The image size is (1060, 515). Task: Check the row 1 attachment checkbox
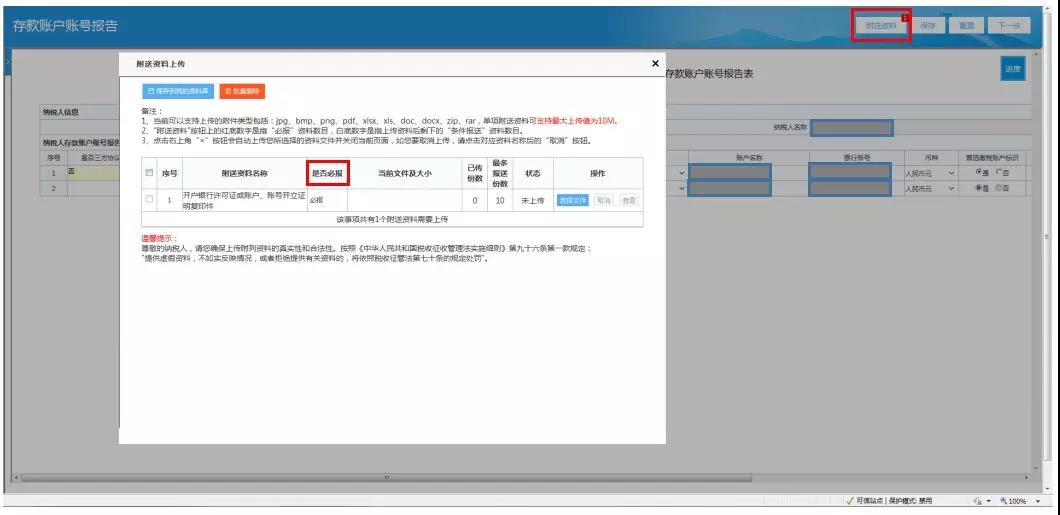point(150,200)
